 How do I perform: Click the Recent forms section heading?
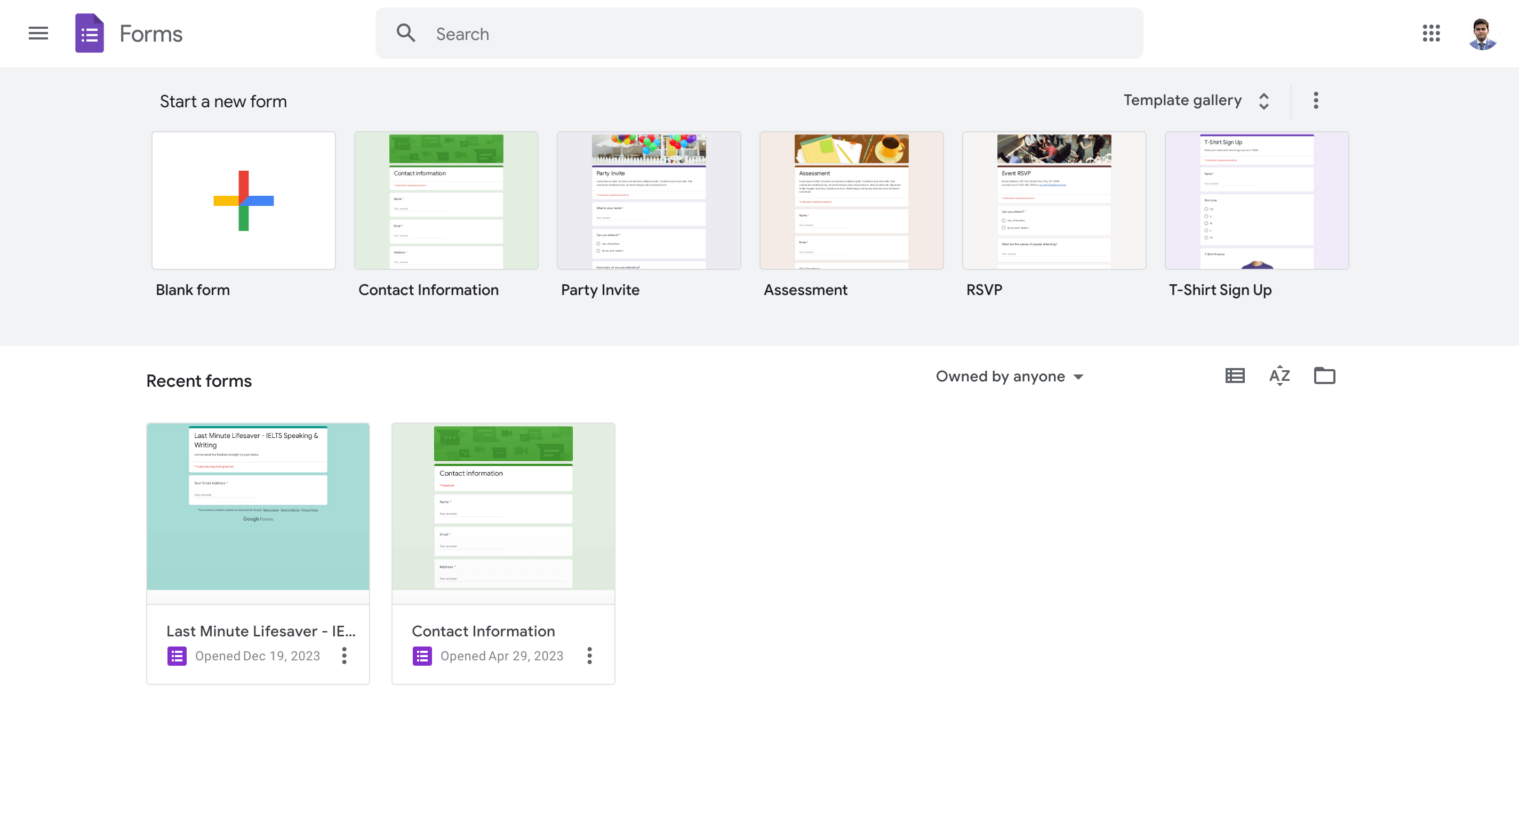[x=199, y=381]
